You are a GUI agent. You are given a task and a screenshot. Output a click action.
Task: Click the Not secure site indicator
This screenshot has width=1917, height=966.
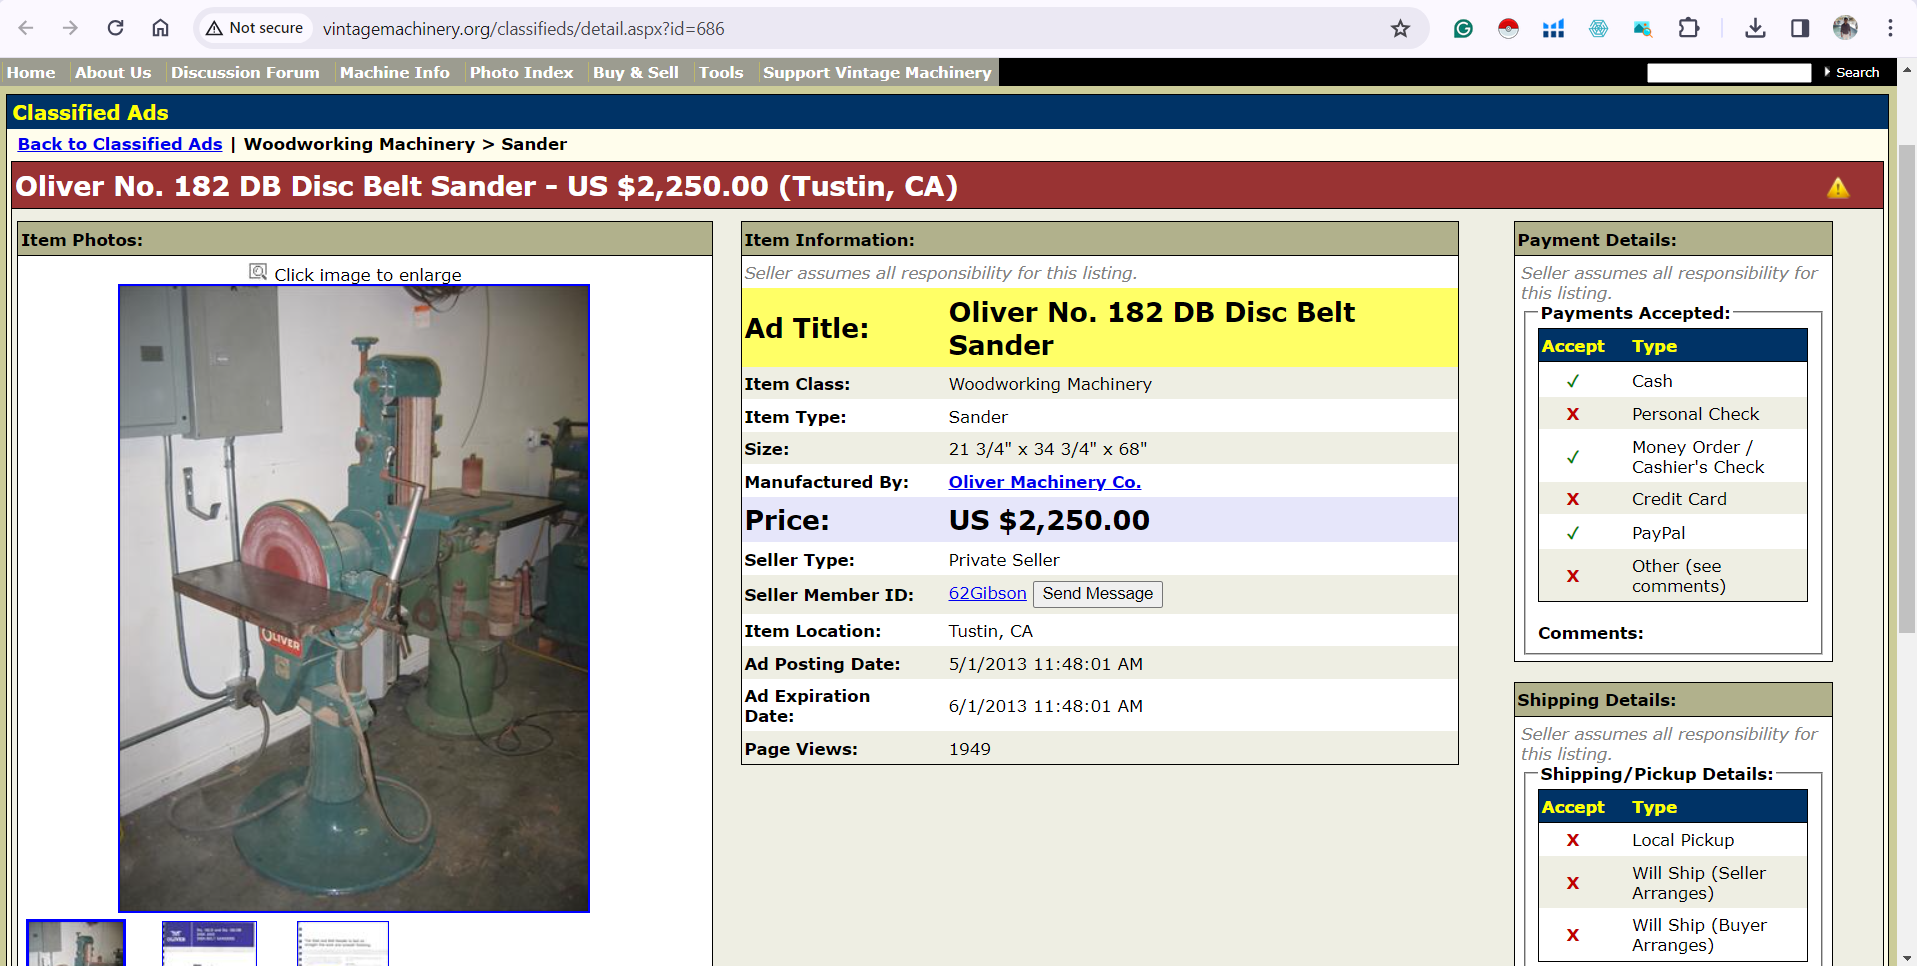[254, 28]
